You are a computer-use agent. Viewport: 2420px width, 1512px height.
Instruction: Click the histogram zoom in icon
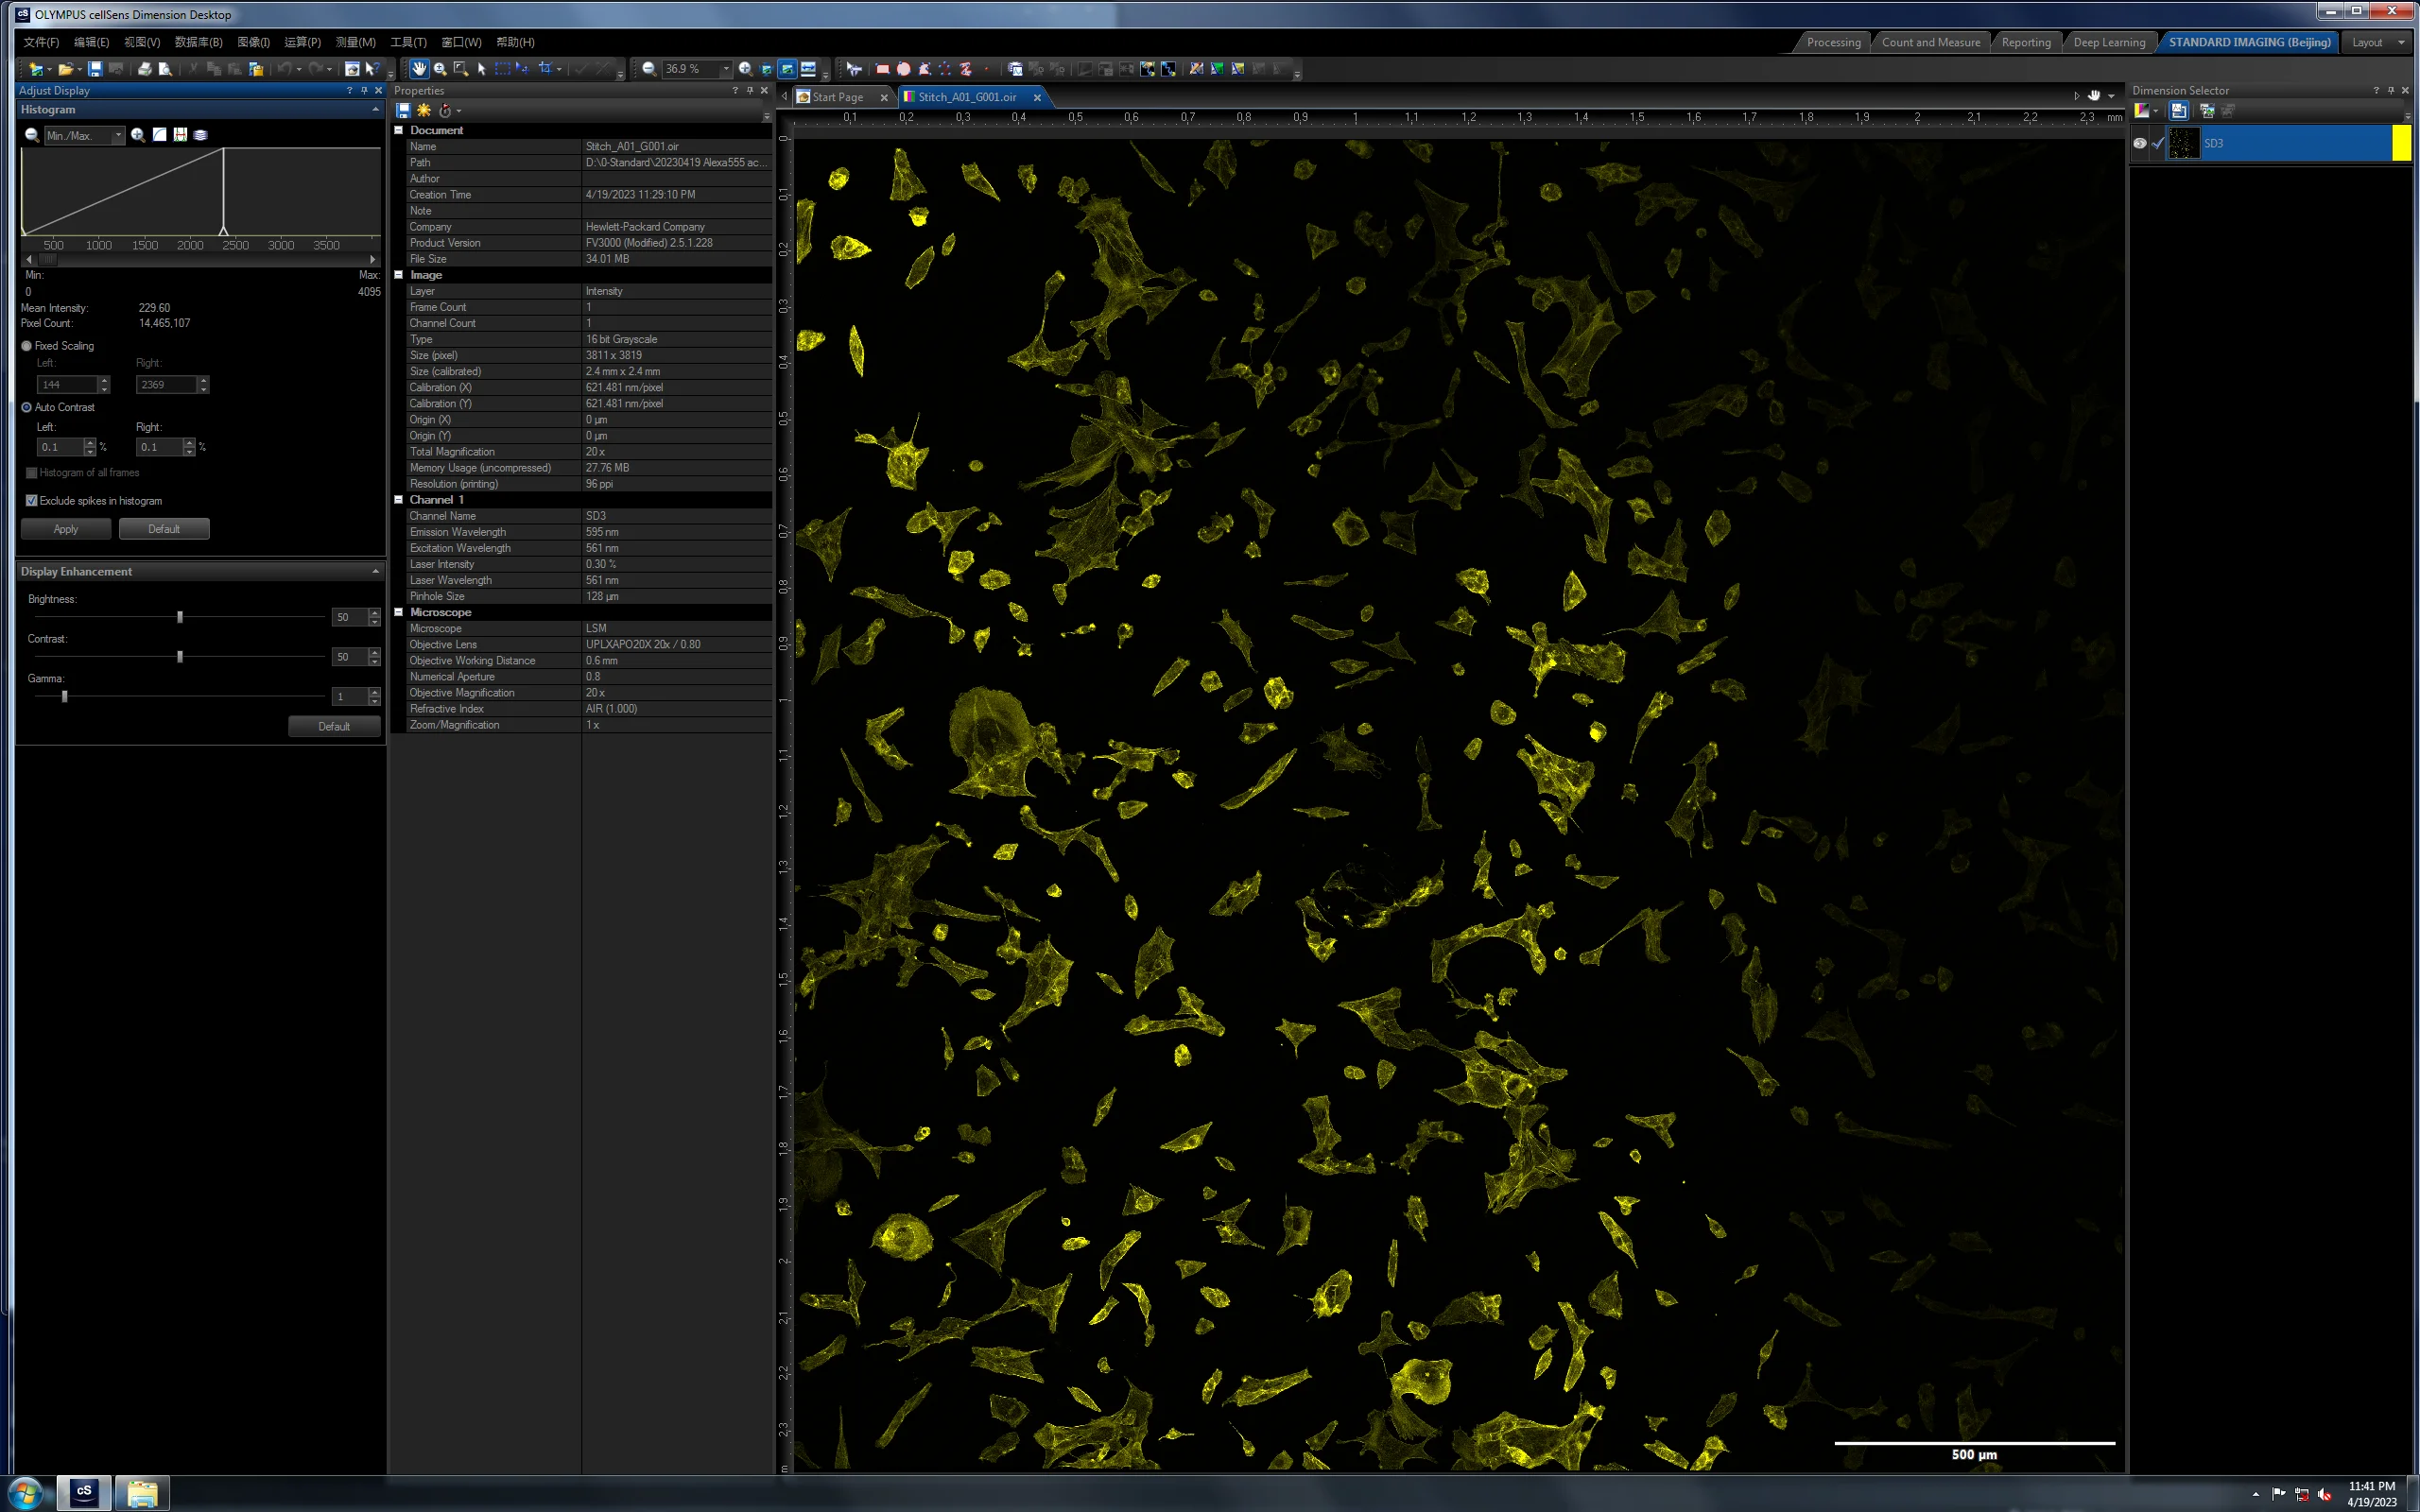click(x=138, y=135)
